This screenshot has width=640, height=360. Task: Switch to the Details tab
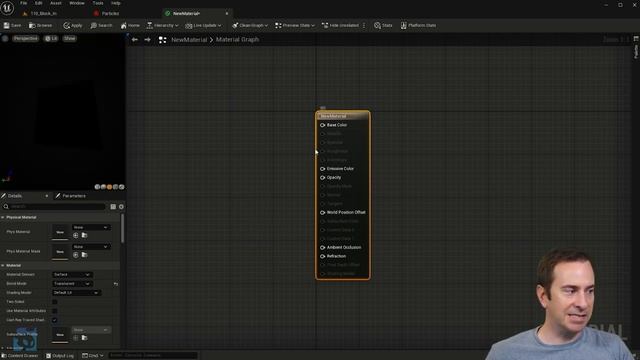click(x=15, y=196)
